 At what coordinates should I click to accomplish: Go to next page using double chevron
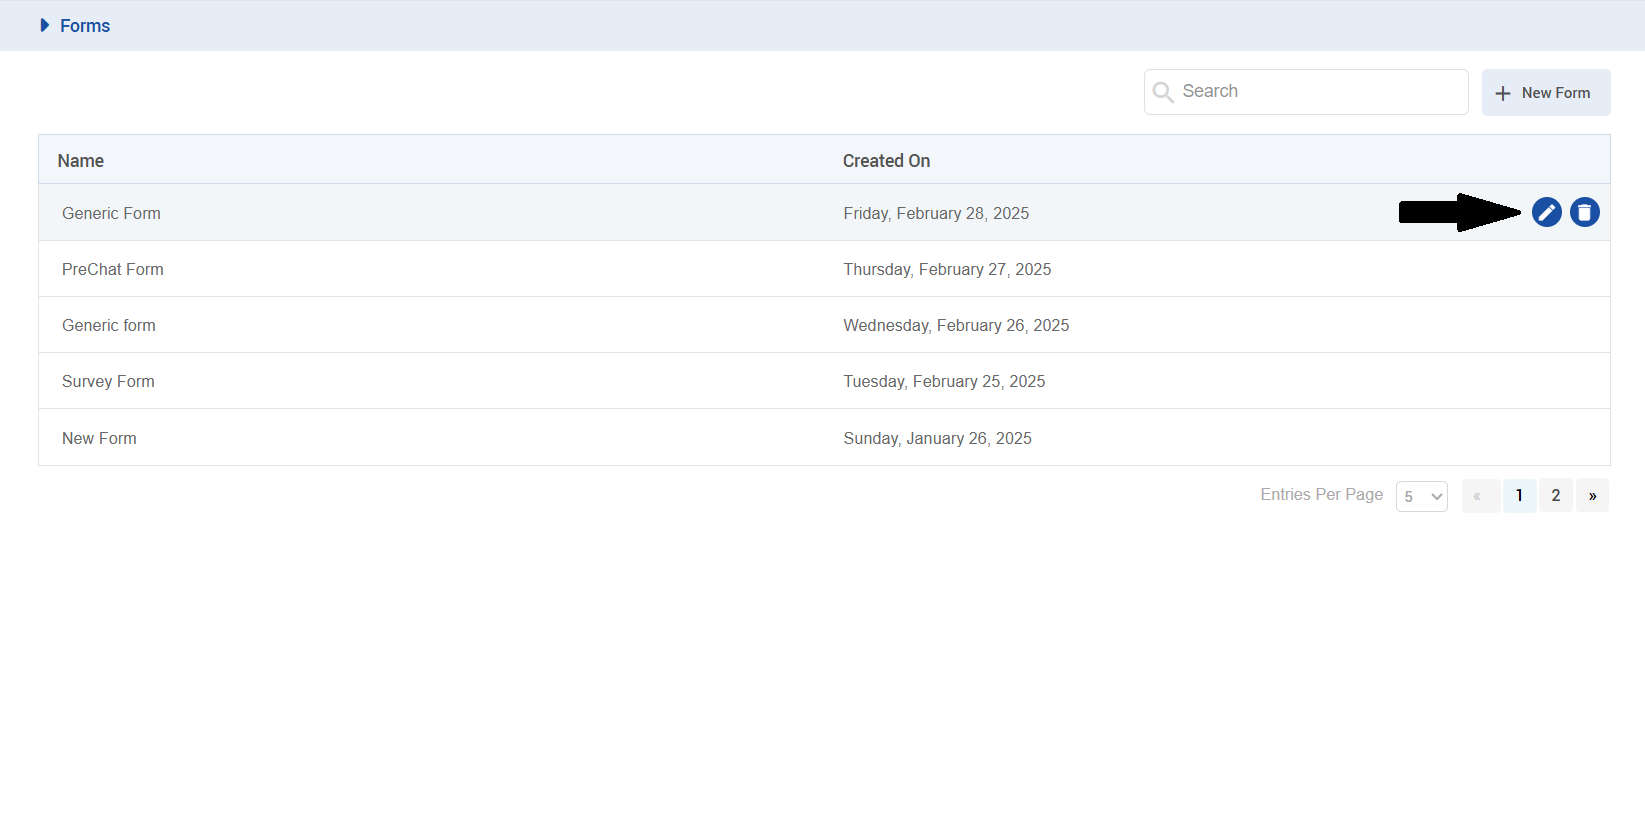tap(1592, 495)
